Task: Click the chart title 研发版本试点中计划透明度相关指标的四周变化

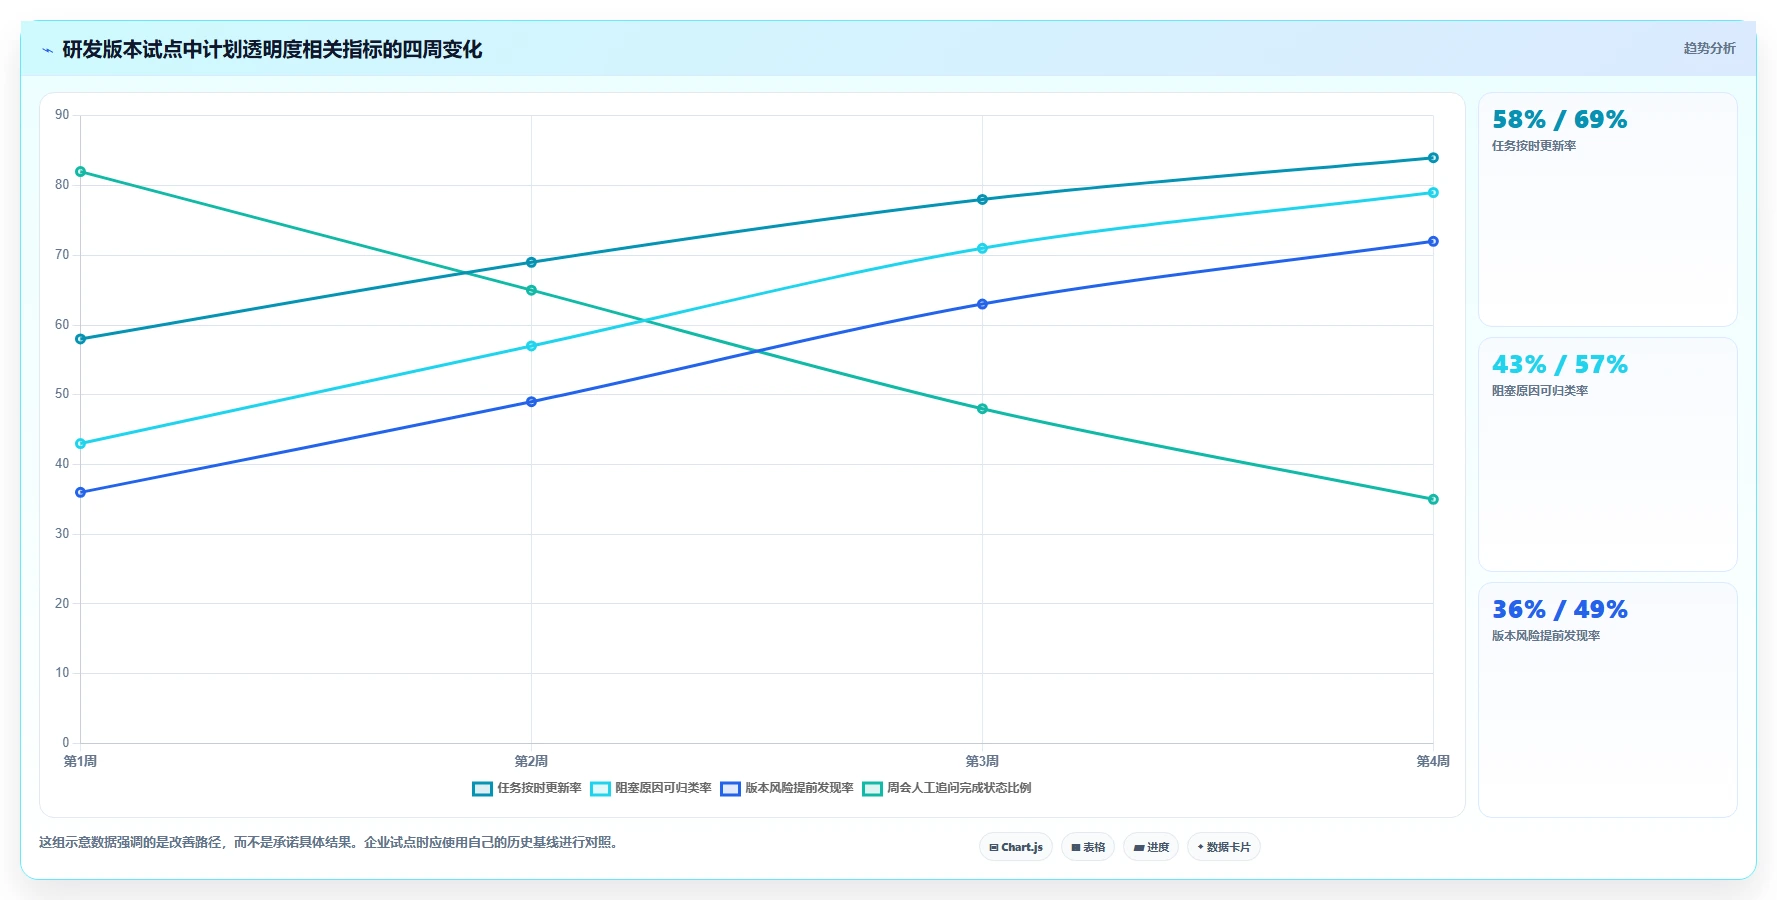Action: 272,50
